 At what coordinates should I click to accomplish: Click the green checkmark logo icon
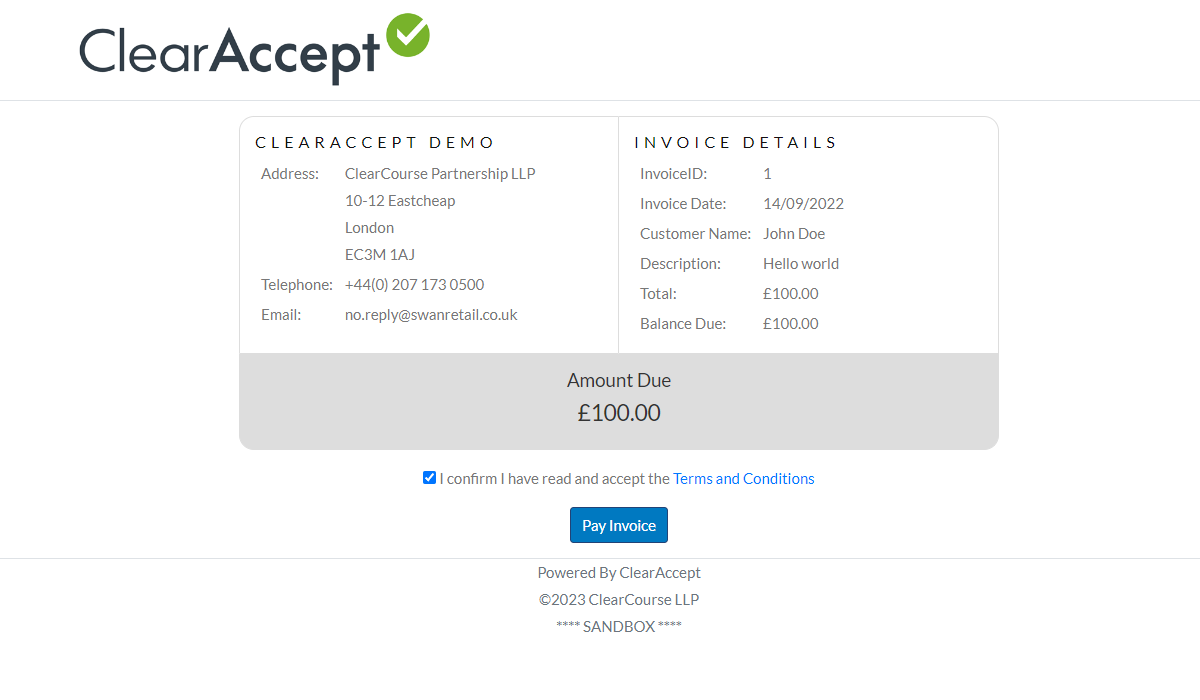[407, 36]
